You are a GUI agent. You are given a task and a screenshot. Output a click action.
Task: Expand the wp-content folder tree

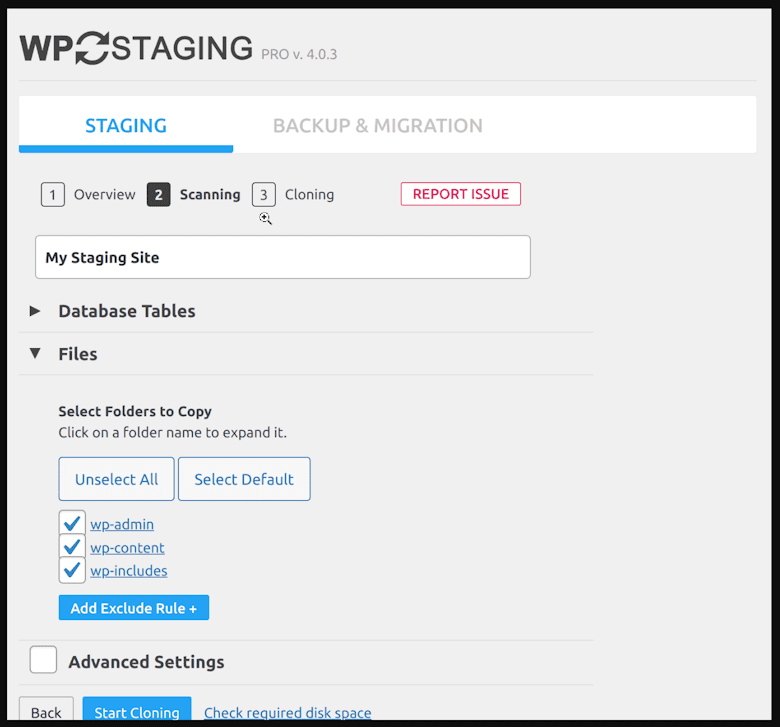coord(127,547)
